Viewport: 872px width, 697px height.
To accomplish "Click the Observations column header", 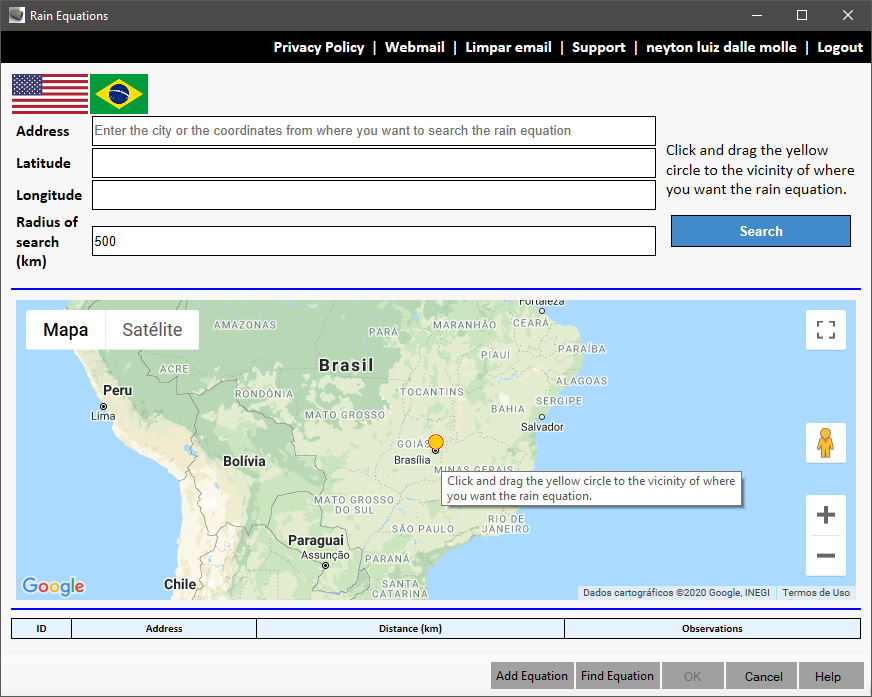I will coord(712,629).
